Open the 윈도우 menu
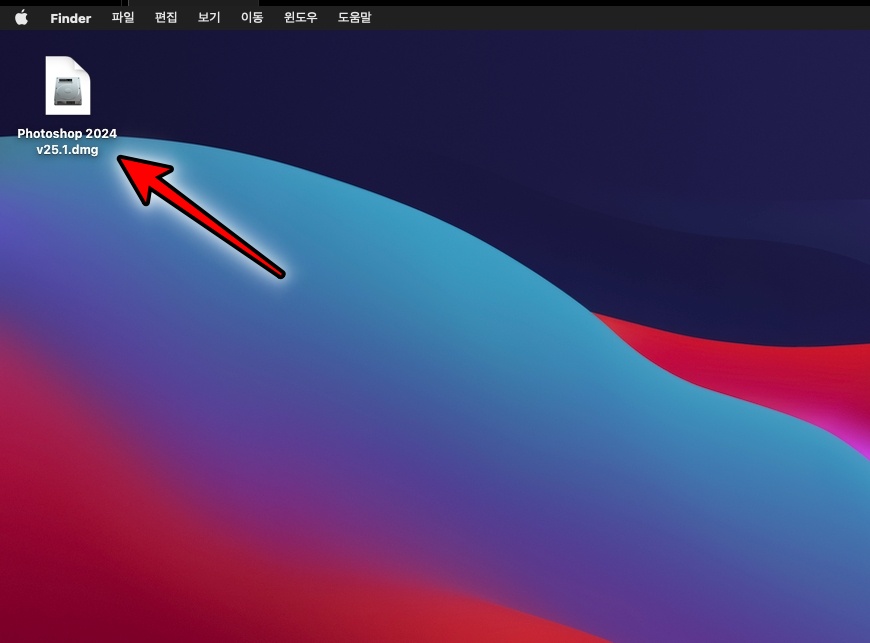 point(301,18)
